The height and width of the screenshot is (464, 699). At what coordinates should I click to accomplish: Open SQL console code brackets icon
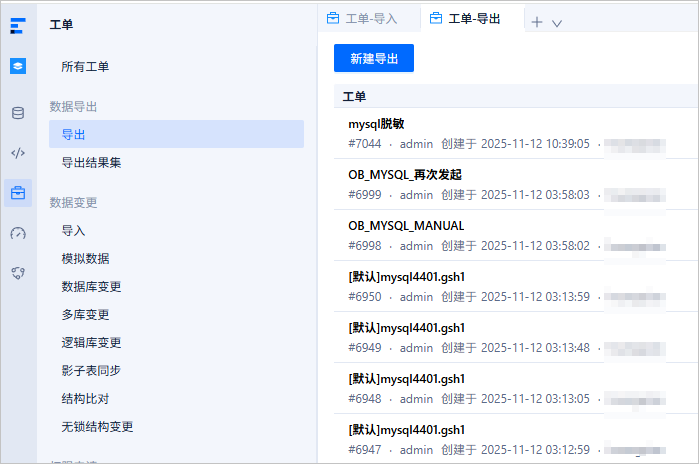[18, 153]
